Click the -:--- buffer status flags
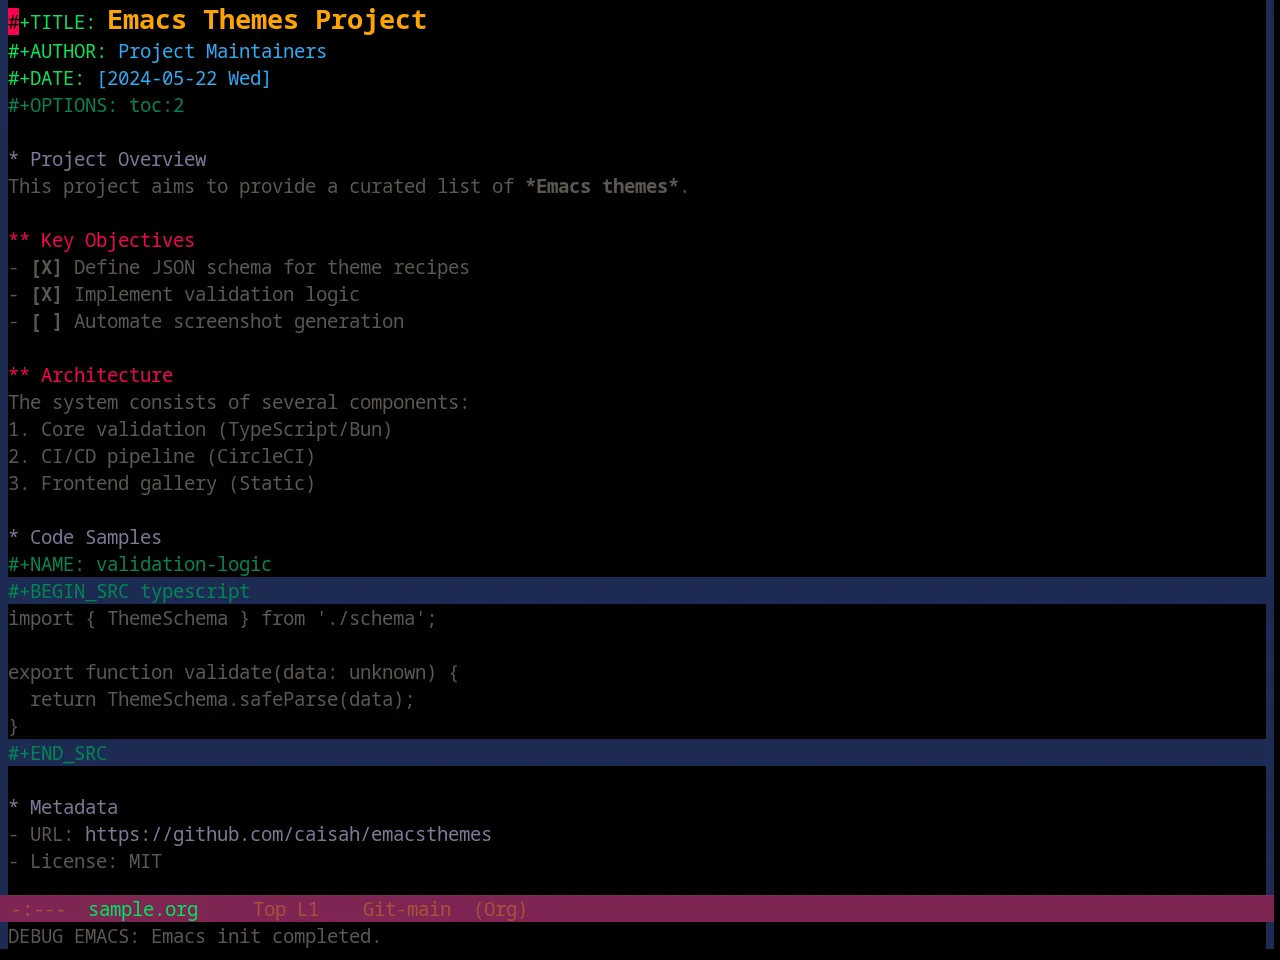The height and width of the screenshot is (960, 1280). 39,909
